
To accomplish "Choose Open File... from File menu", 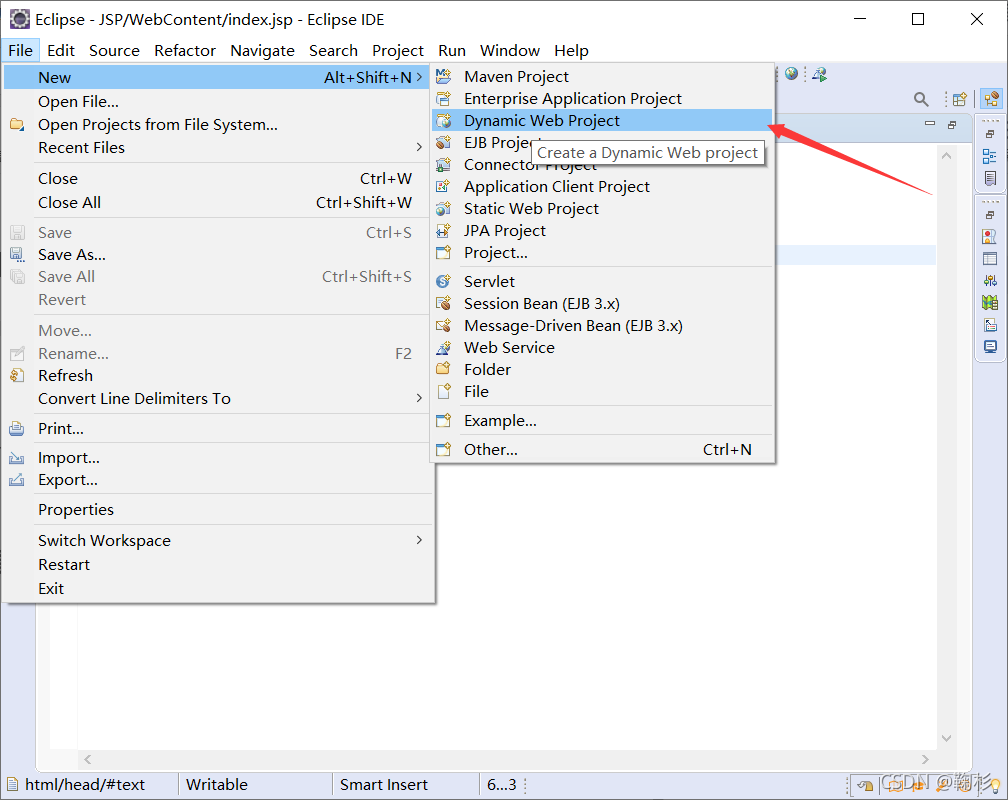I will (217, 101).
